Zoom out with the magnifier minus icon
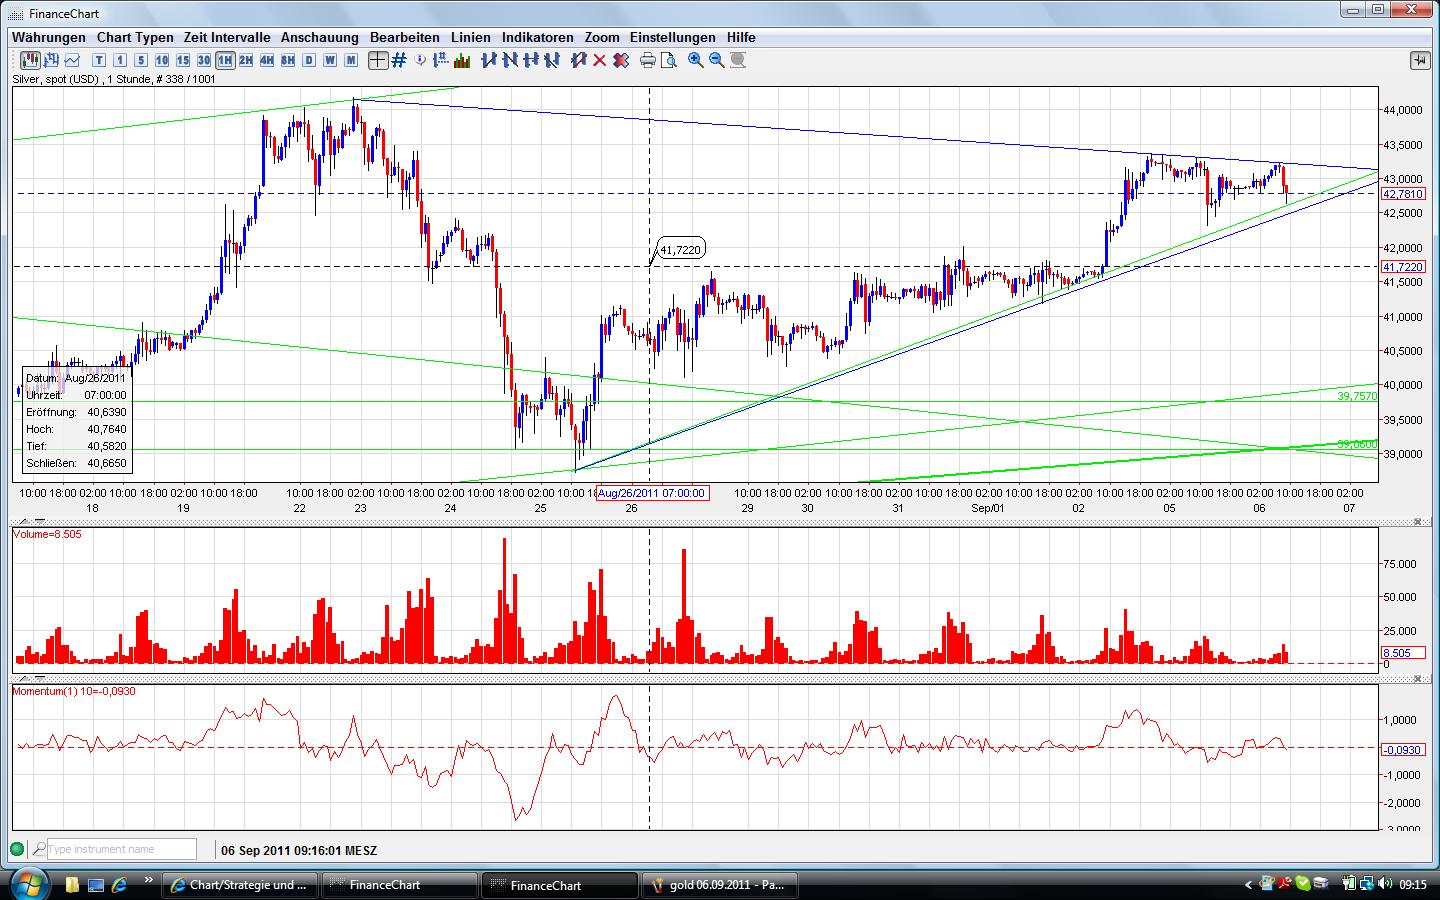The width and height of the screenshot is (1440, 900). pyautogui.click(x=717, y=60)
